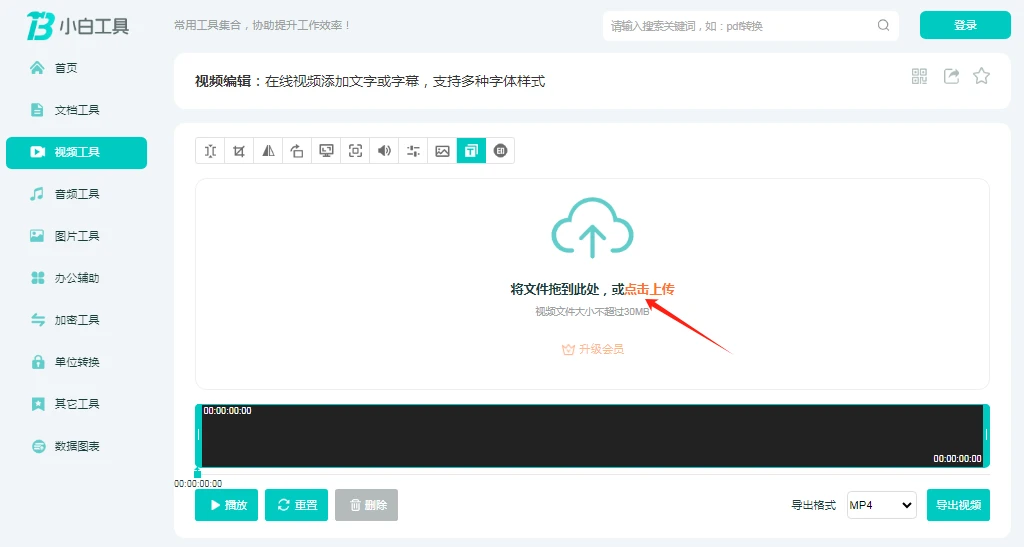
Task: Open the volume adjustment tool
Action: 385,151
